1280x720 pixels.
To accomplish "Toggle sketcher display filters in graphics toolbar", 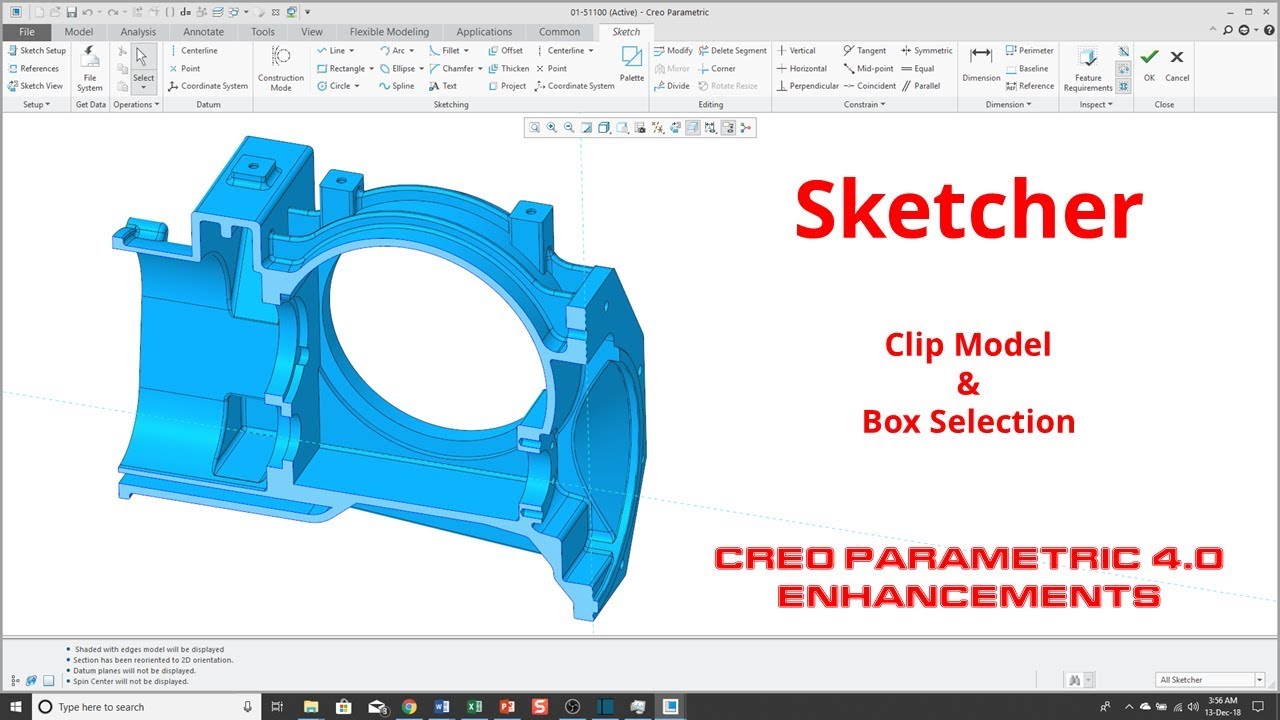I will (710, 127).
